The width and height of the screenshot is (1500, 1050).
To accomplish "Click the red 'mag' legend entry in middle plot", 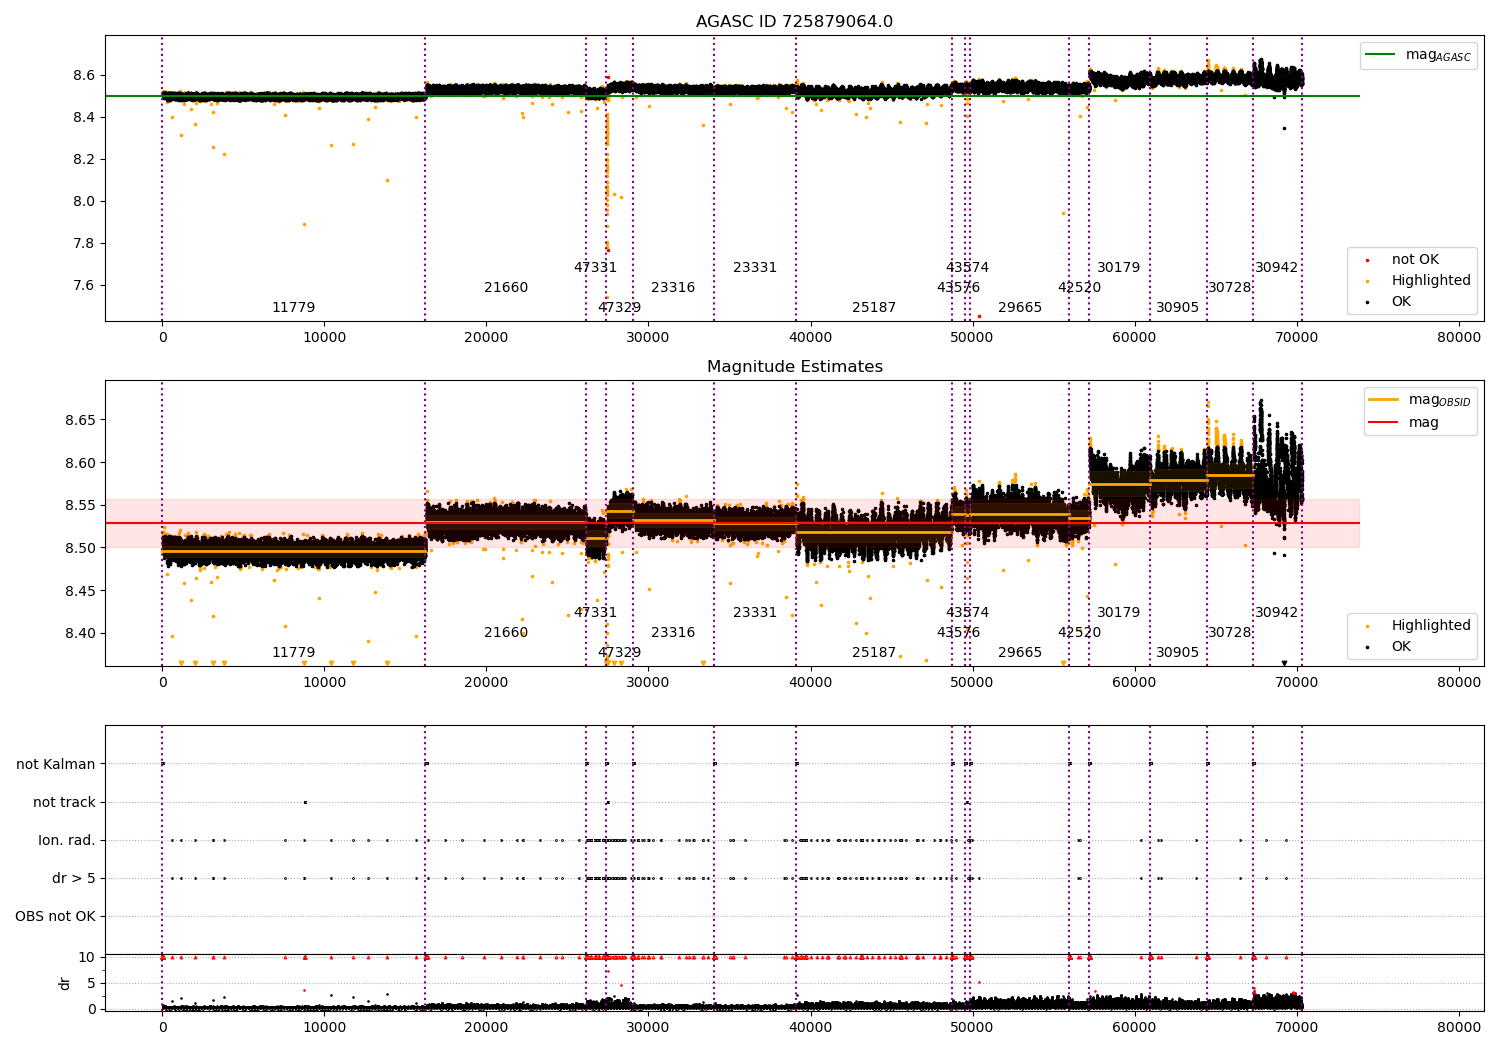I will tap(1404, 423).
